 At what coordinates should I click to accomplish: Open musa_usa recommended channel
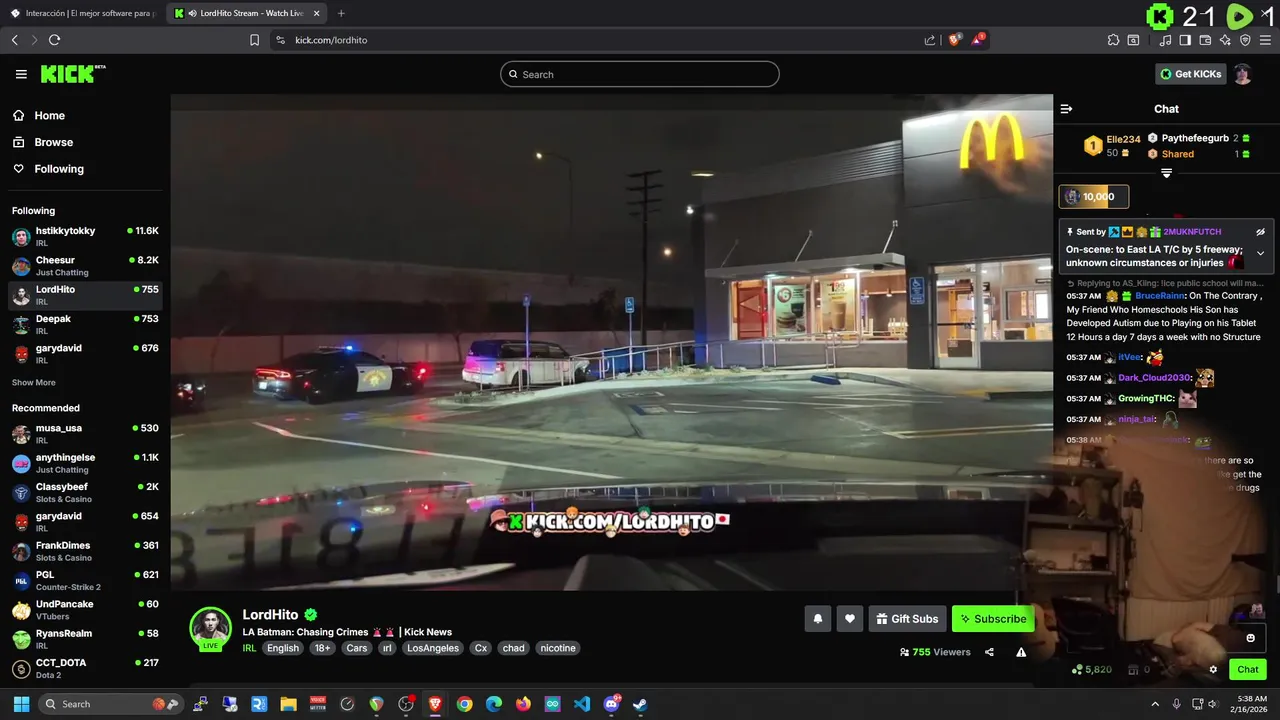point(85,434)
